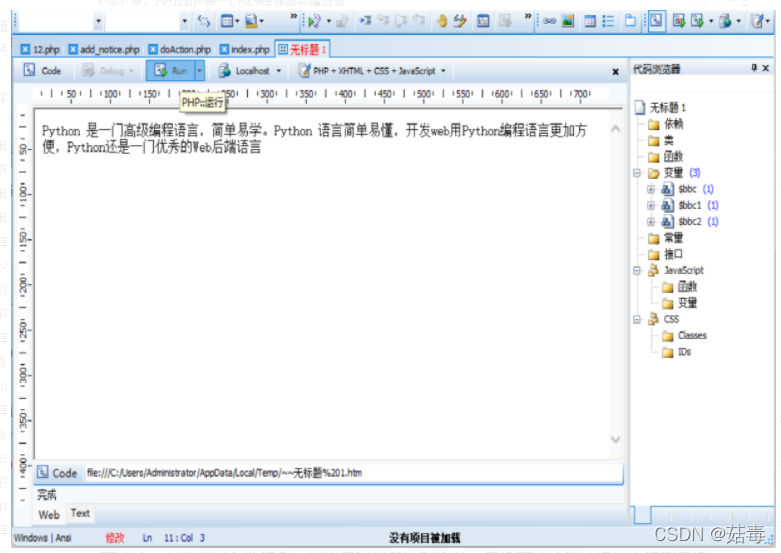Click the hand breakpoint icon

click(x=441, y=21)
